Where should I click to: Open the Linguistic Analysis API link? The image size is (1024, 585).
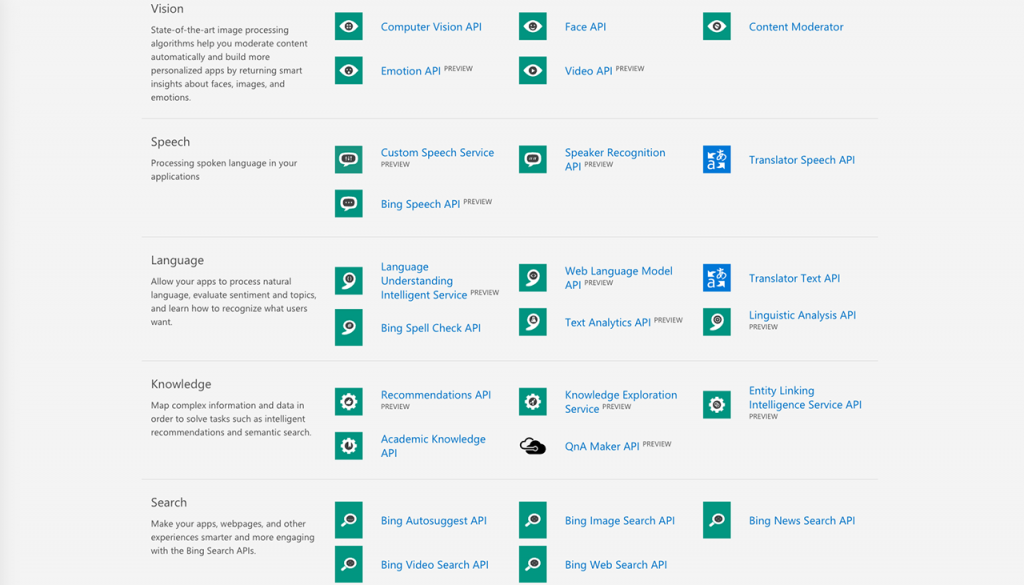[x=802, y=315]
